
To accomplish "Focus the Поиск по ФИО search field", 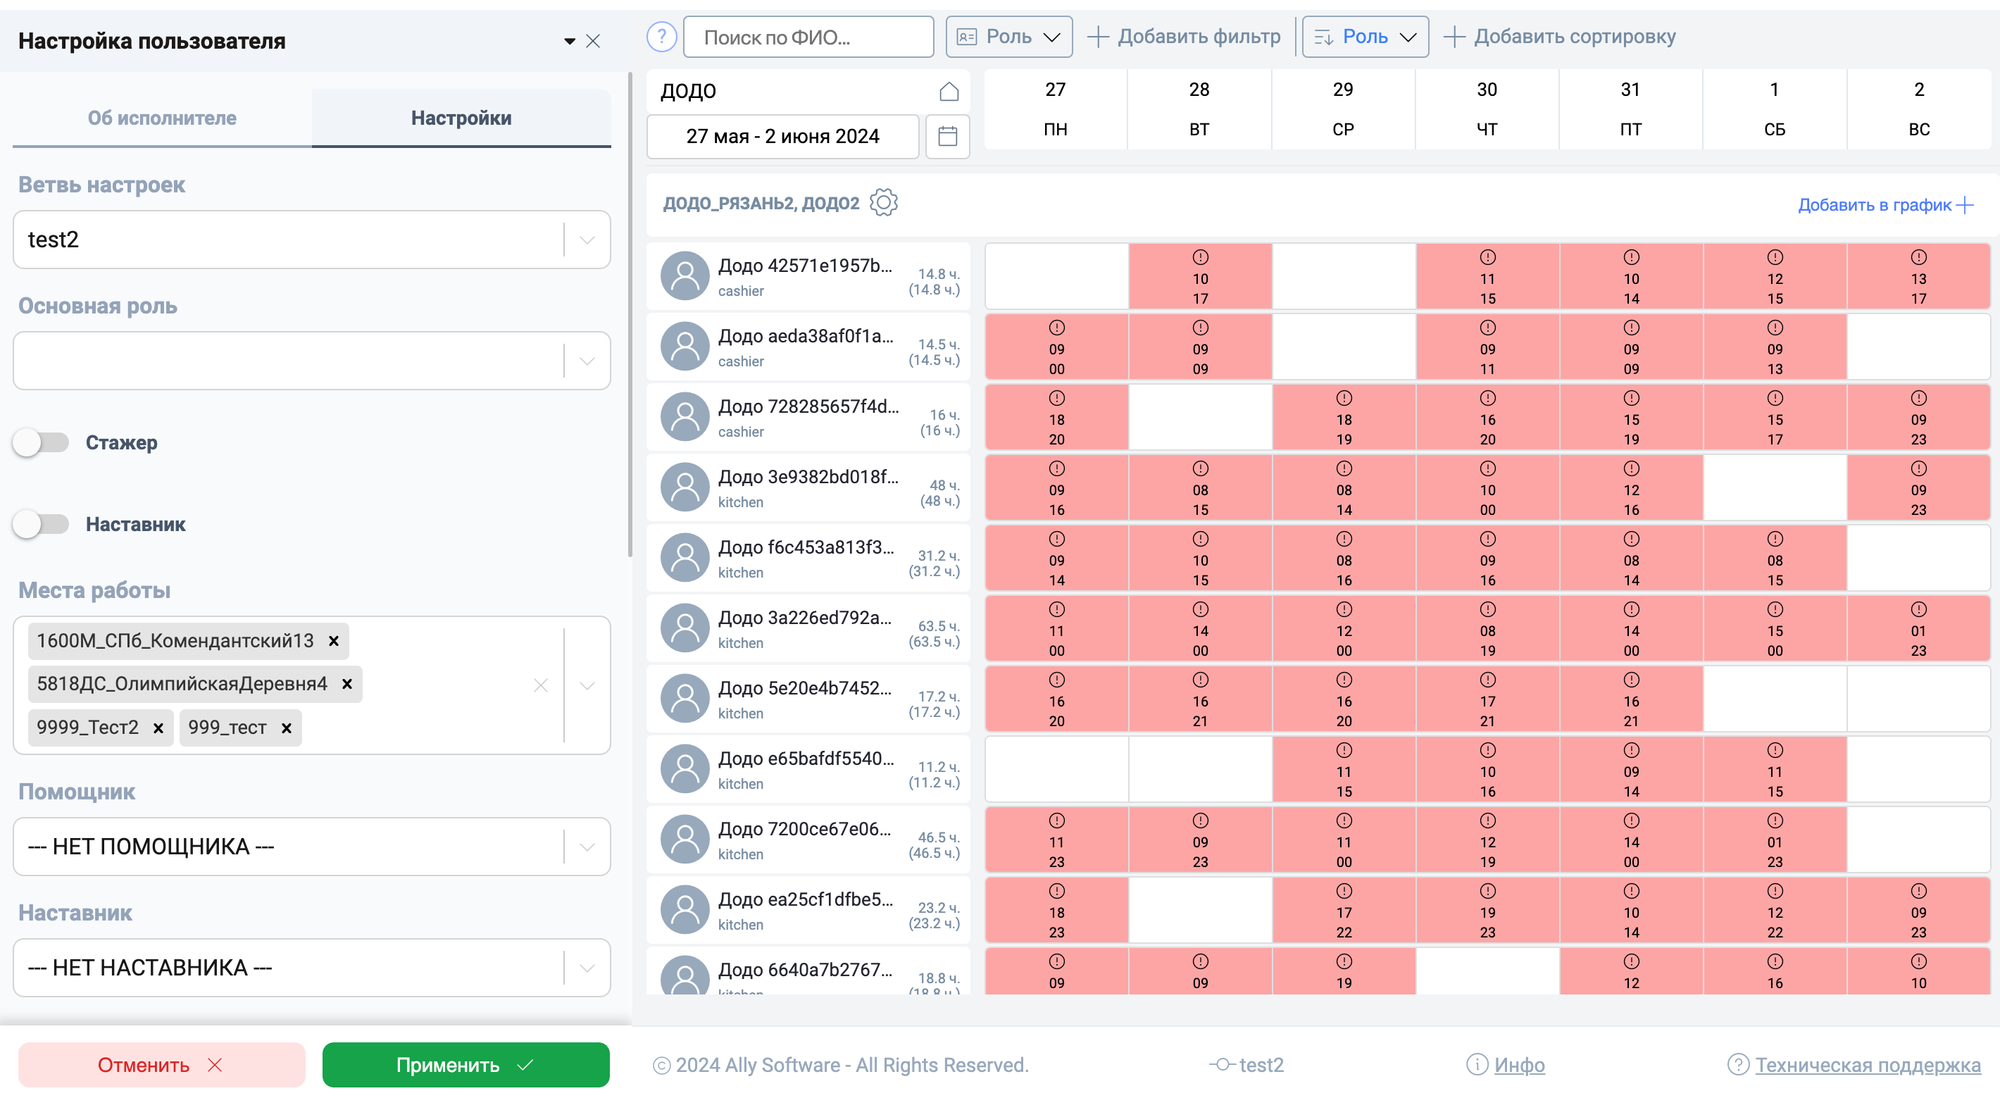I will coord(808,37).
